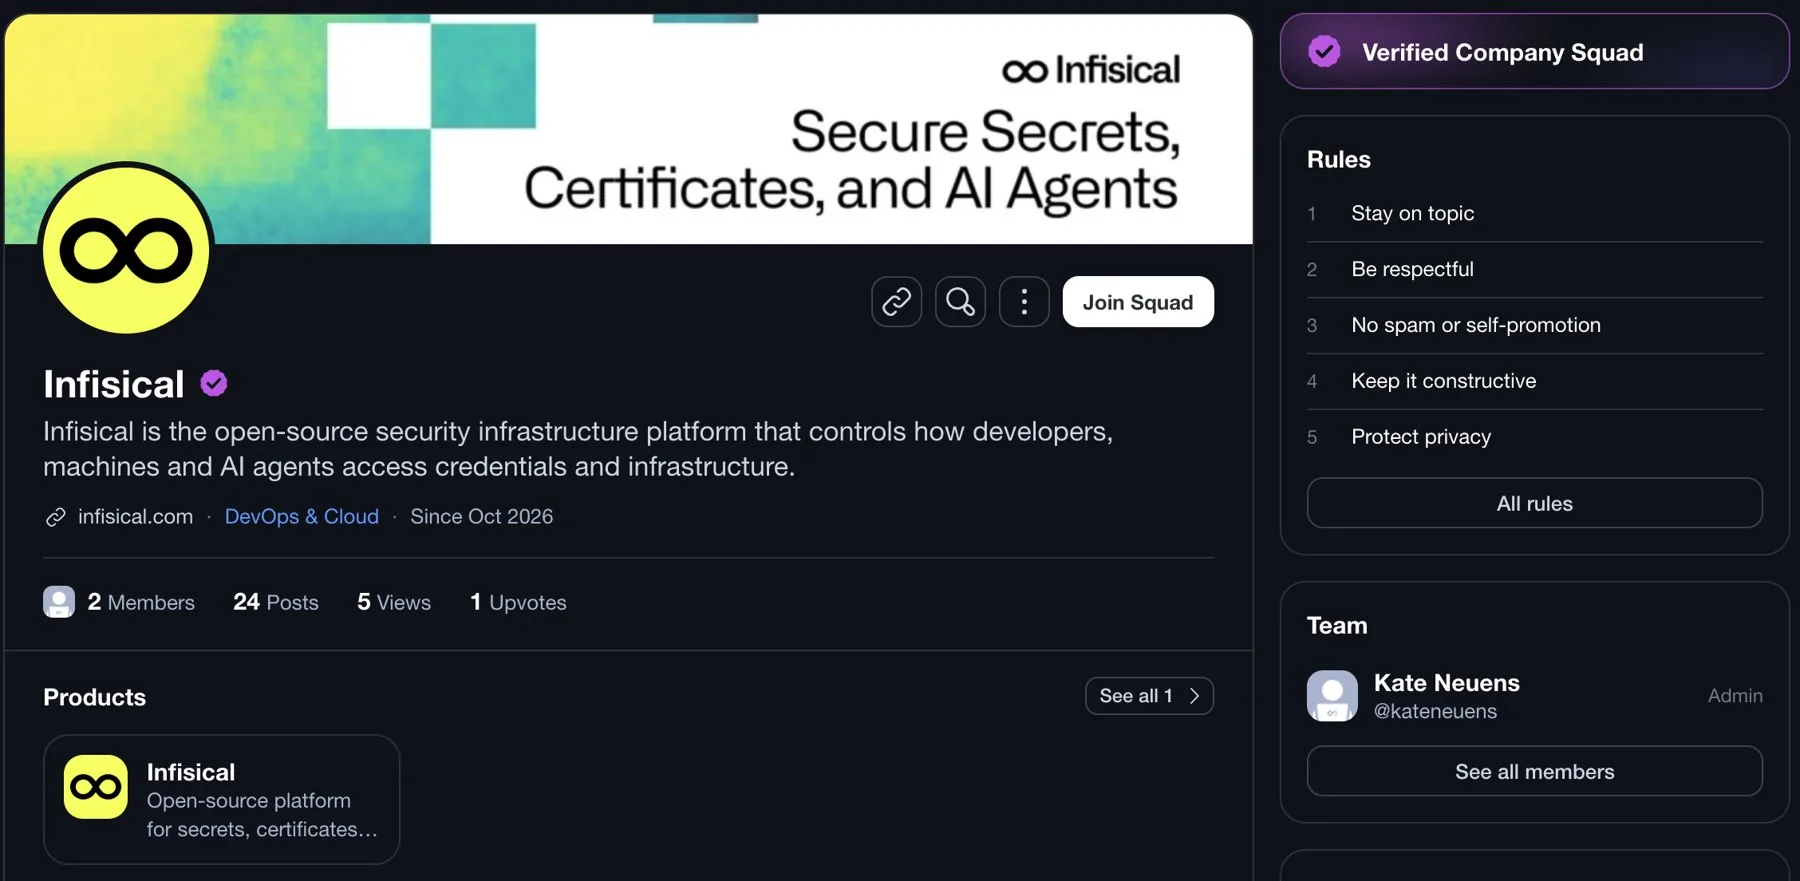1800x881 pixels.
Task: Copy the squad link icon
Action: tap(896, 301)
